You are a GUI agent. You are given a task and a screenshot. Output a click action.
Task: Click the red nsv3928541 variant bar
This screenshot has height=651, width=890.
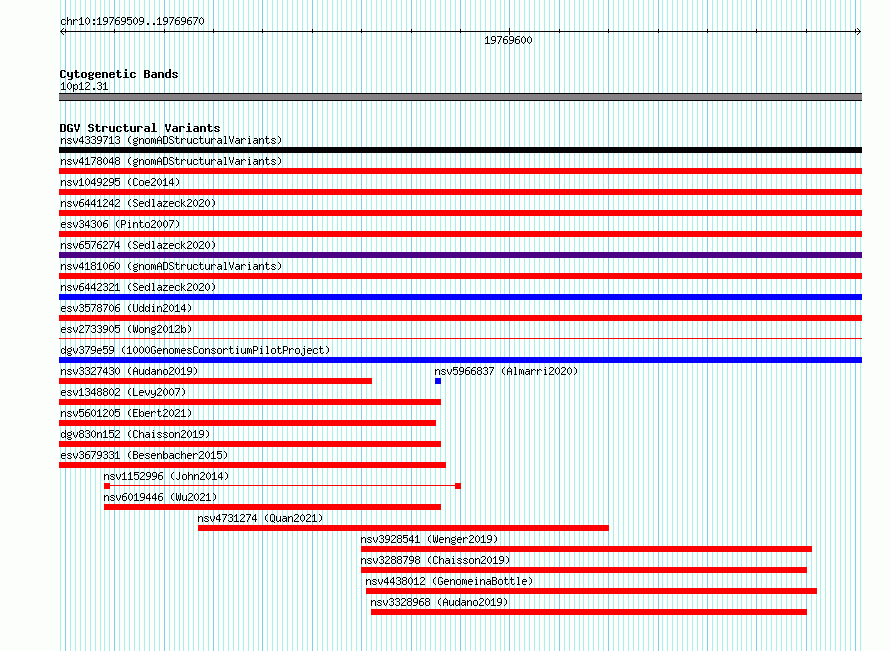point(586,549)
